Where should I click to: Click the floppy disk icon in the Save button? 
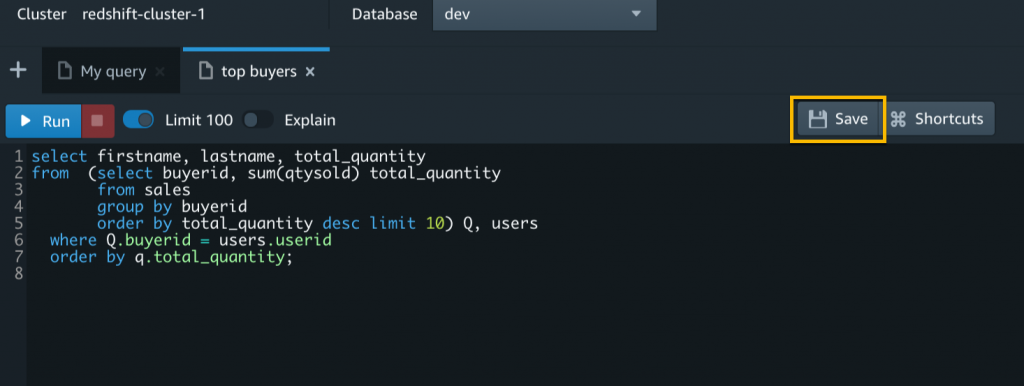[818, 119]
